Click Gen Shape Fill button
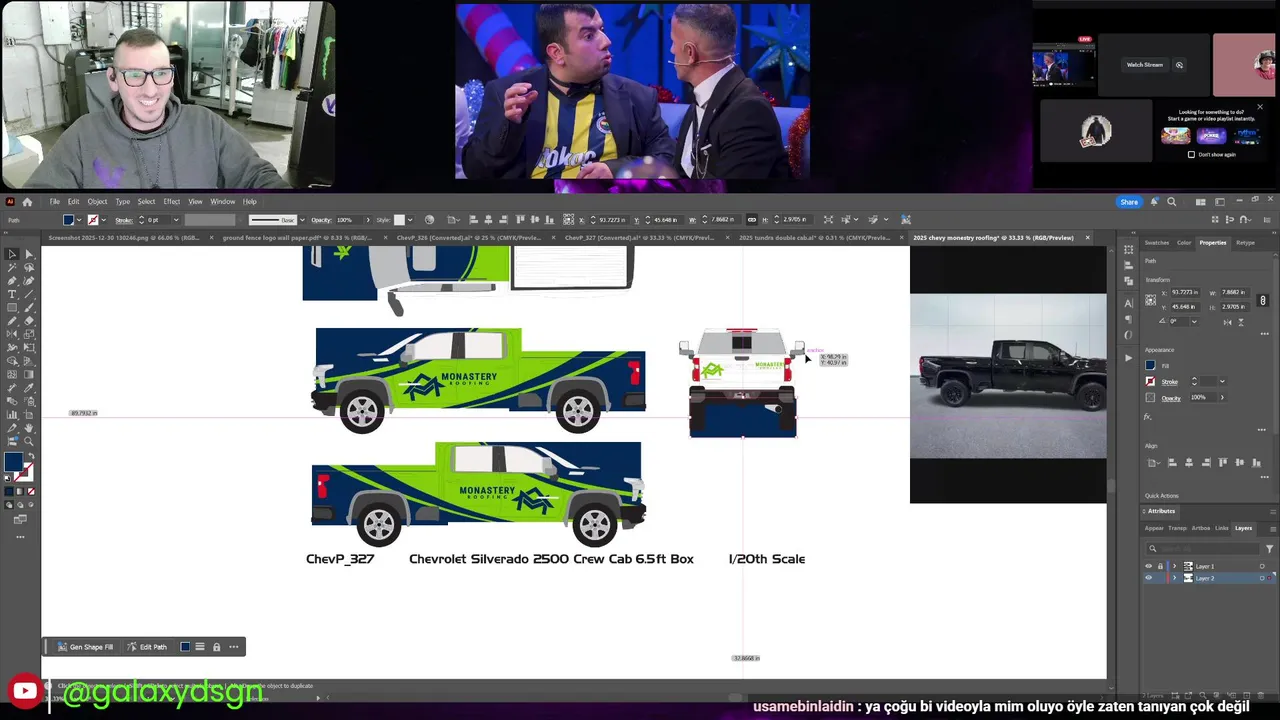The width and height of the screenshot is (1280, 720). coord(86,647)
